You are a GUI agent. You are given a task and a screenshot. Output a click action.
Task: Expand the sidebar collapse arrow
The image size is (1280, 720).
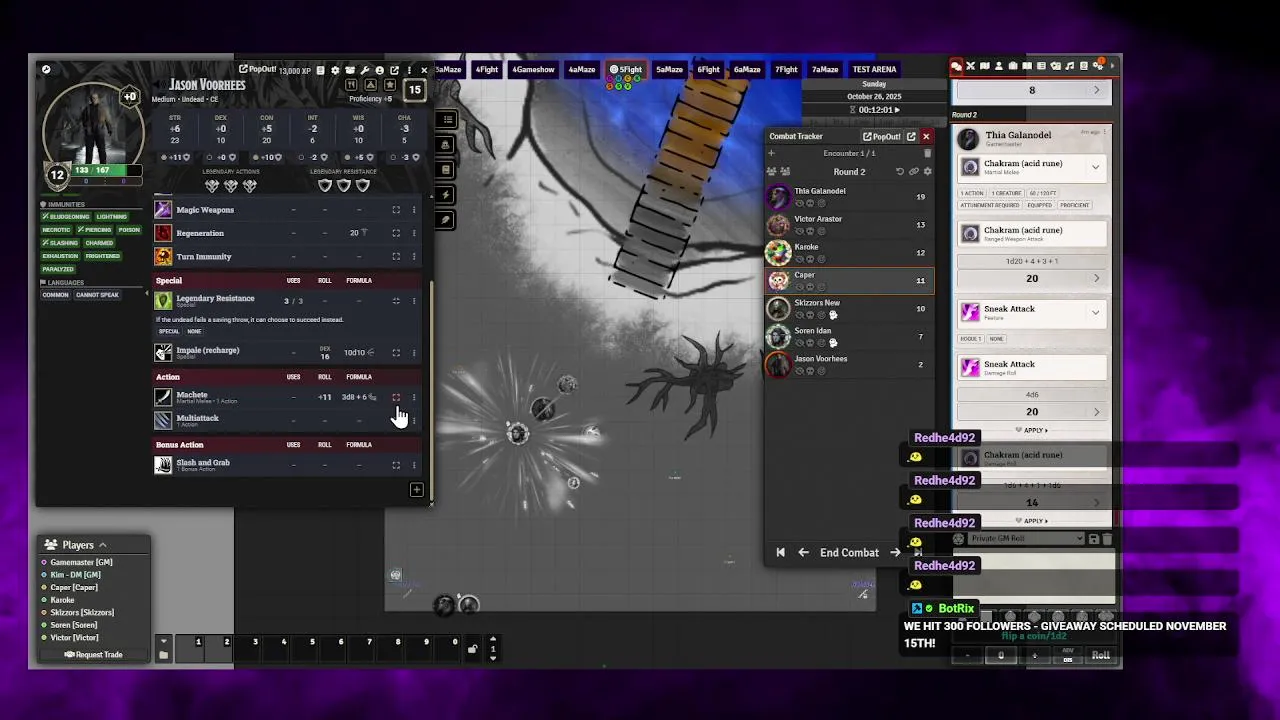1112,66
